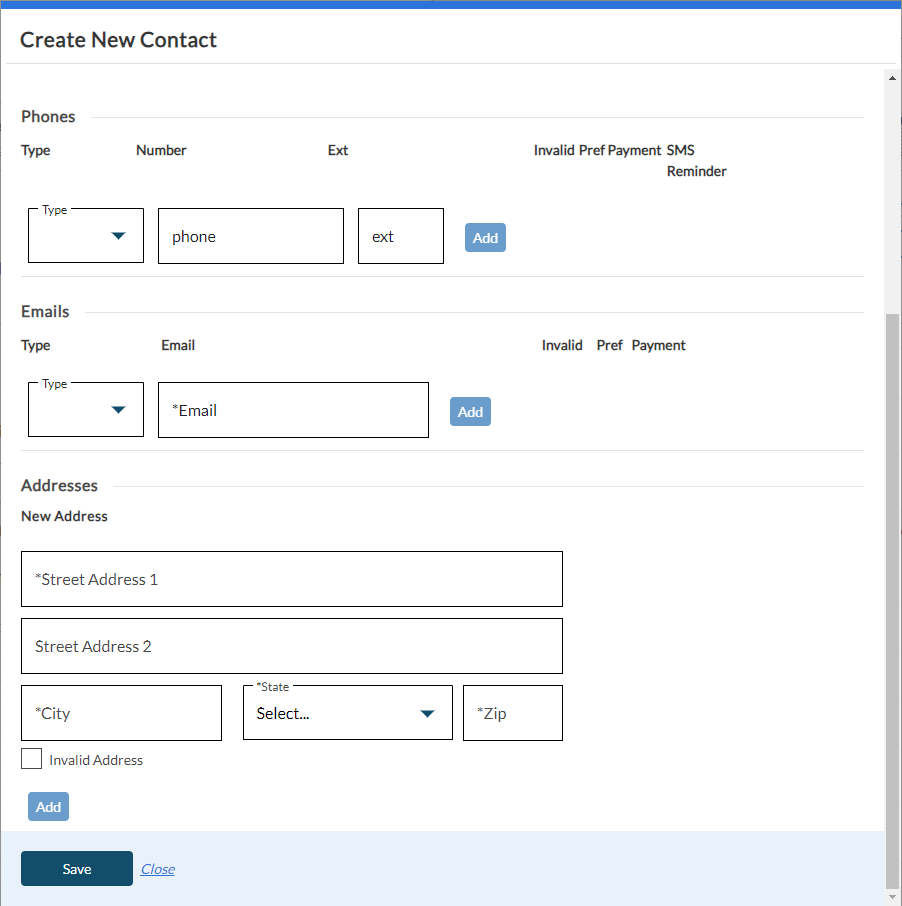Click the *Email input field
902x906 pixels.
point(293,410)
